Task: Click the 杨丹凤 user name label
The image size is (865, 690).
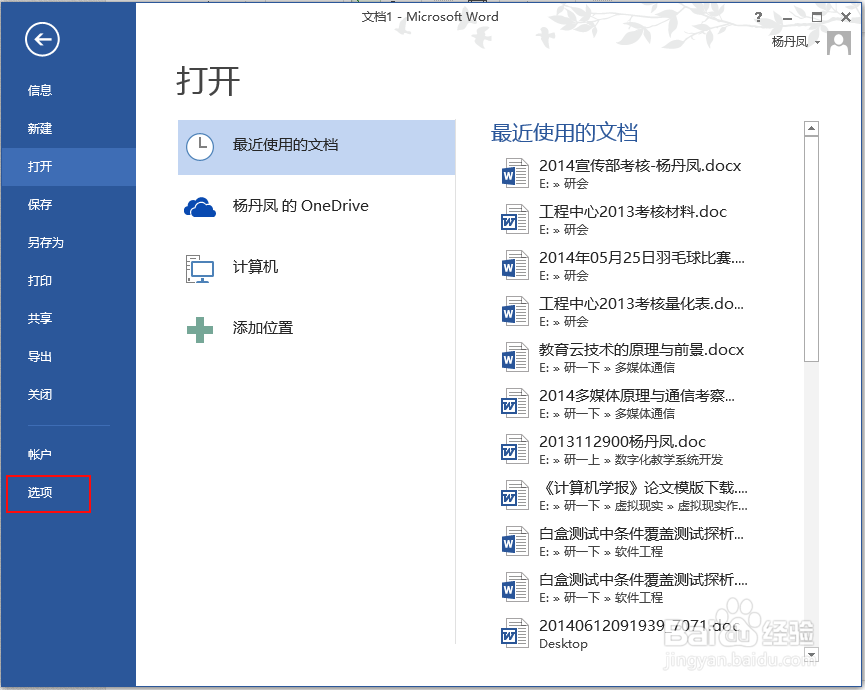Action: point(789,42)
